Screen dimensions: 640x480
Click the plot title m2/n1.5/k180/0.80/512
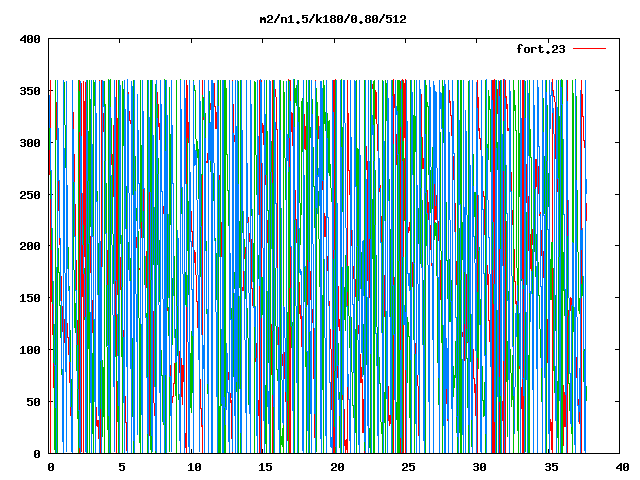point(333,19)
